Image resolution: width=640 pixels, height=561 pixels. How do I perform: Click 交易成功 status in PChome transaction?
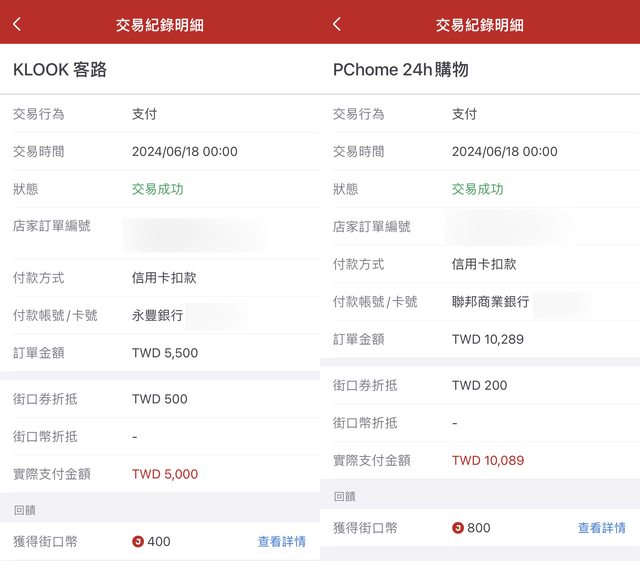(478, 189)
